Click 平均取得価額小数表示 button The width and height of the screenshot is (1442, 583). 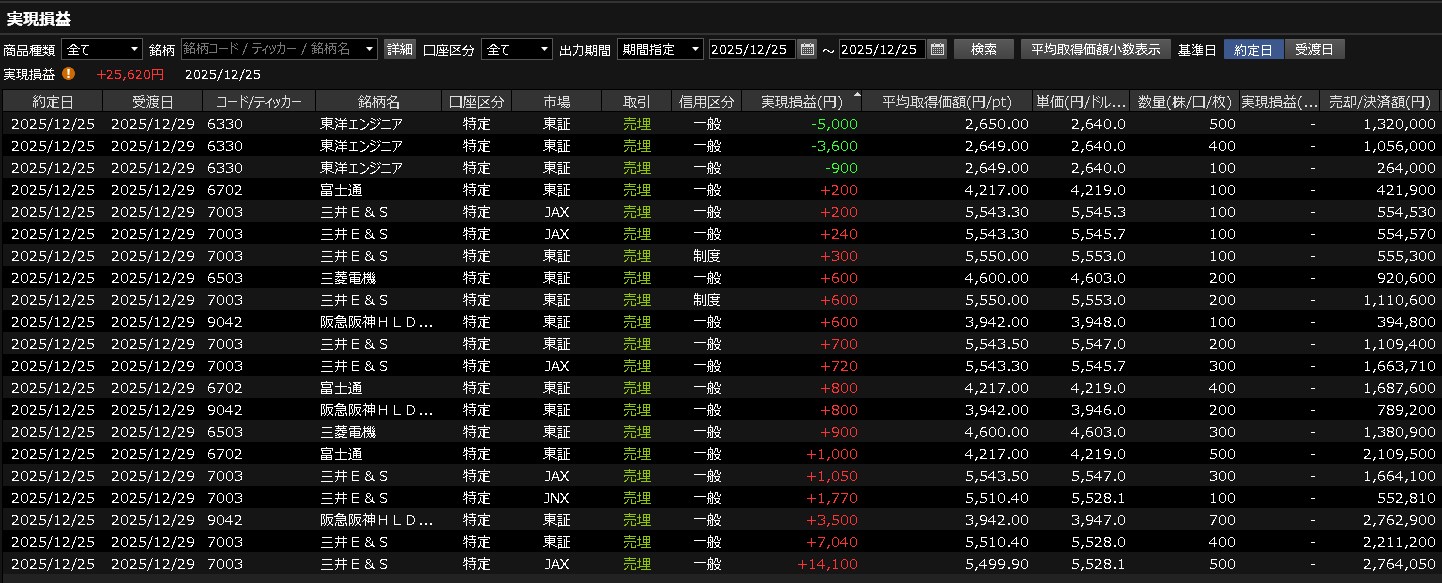point(1095,49)
